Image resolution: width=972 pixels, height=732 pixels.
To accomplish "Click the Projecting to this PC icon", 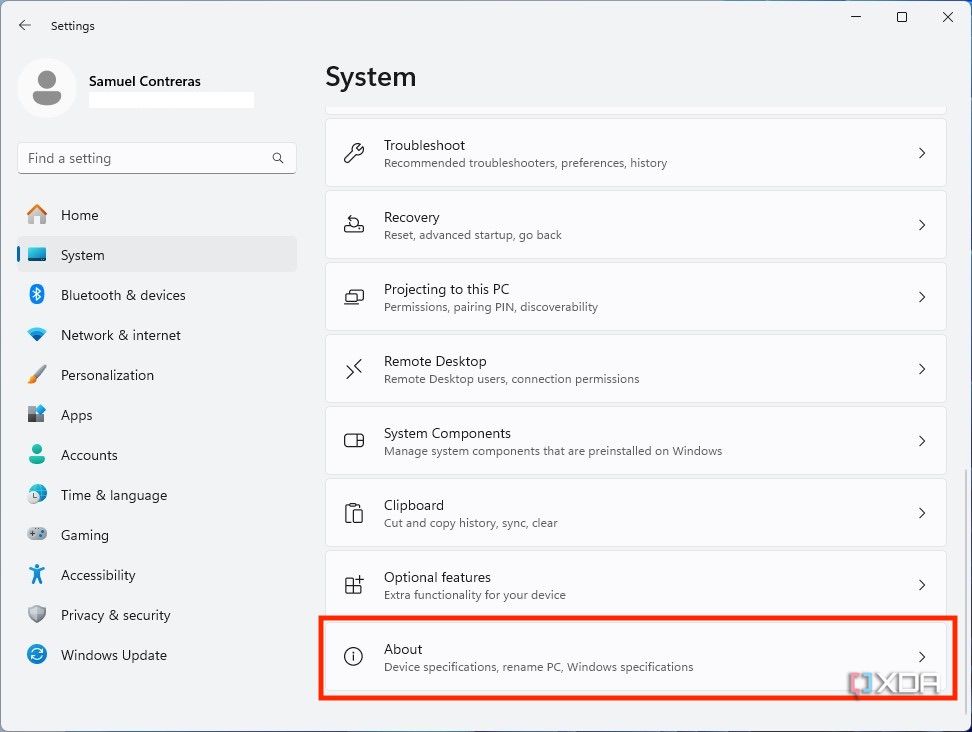I will (x=354, y=297).
